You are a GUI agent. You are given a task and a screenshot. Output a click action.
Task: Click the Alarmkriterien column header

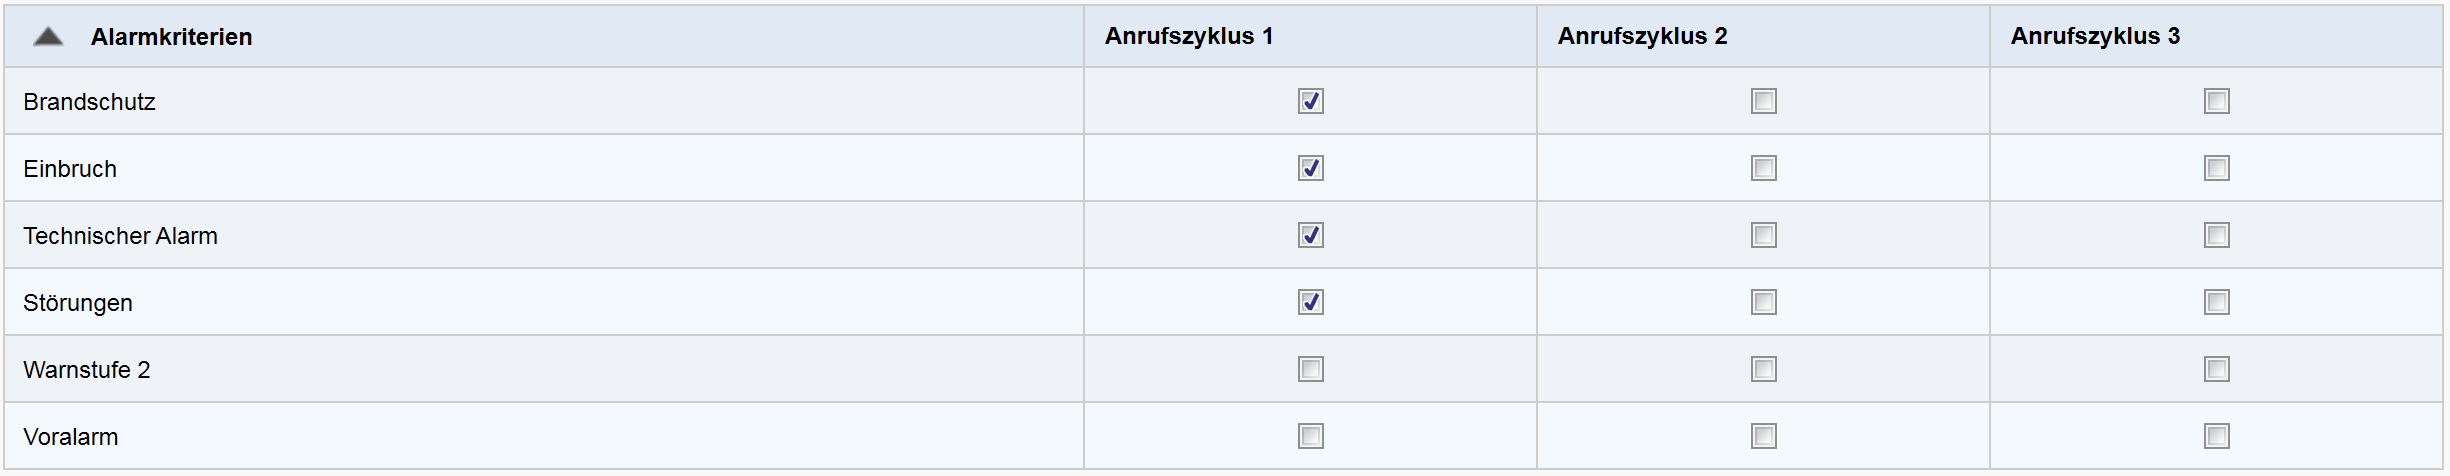pos(171,37)
